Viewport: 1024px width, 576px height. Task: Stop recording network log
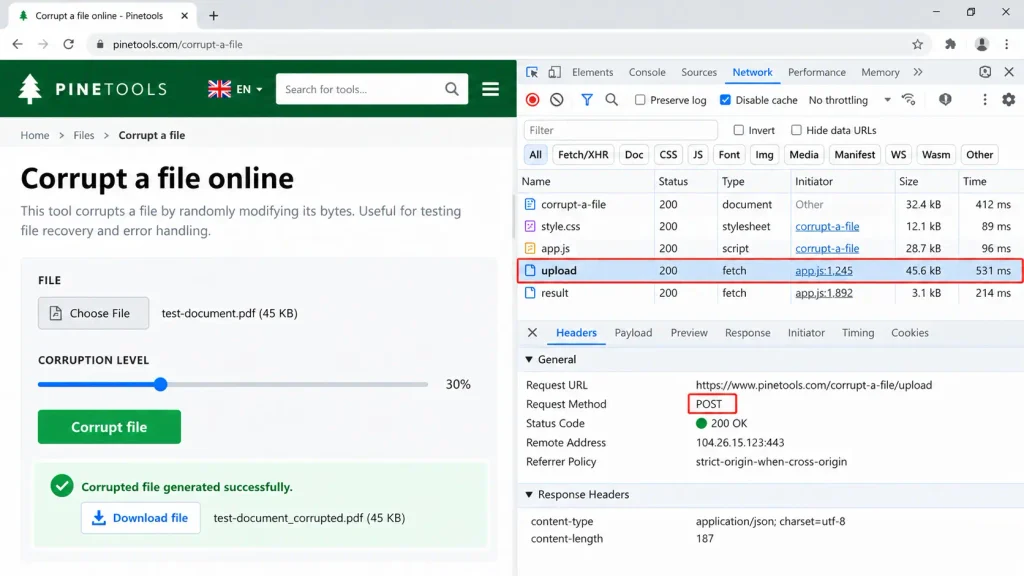point(533,100)
